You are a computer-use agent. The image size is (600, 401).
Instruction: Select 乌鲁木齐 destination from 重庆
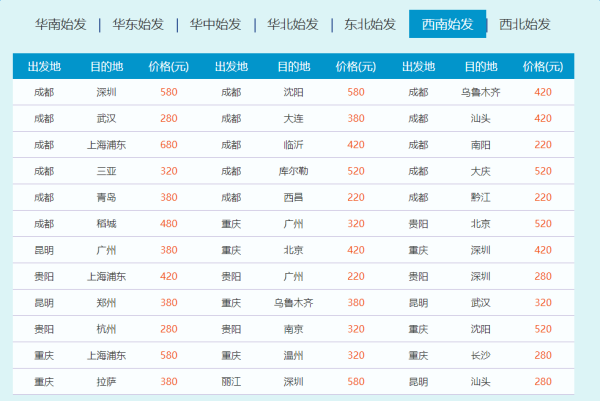coord(293,303)
